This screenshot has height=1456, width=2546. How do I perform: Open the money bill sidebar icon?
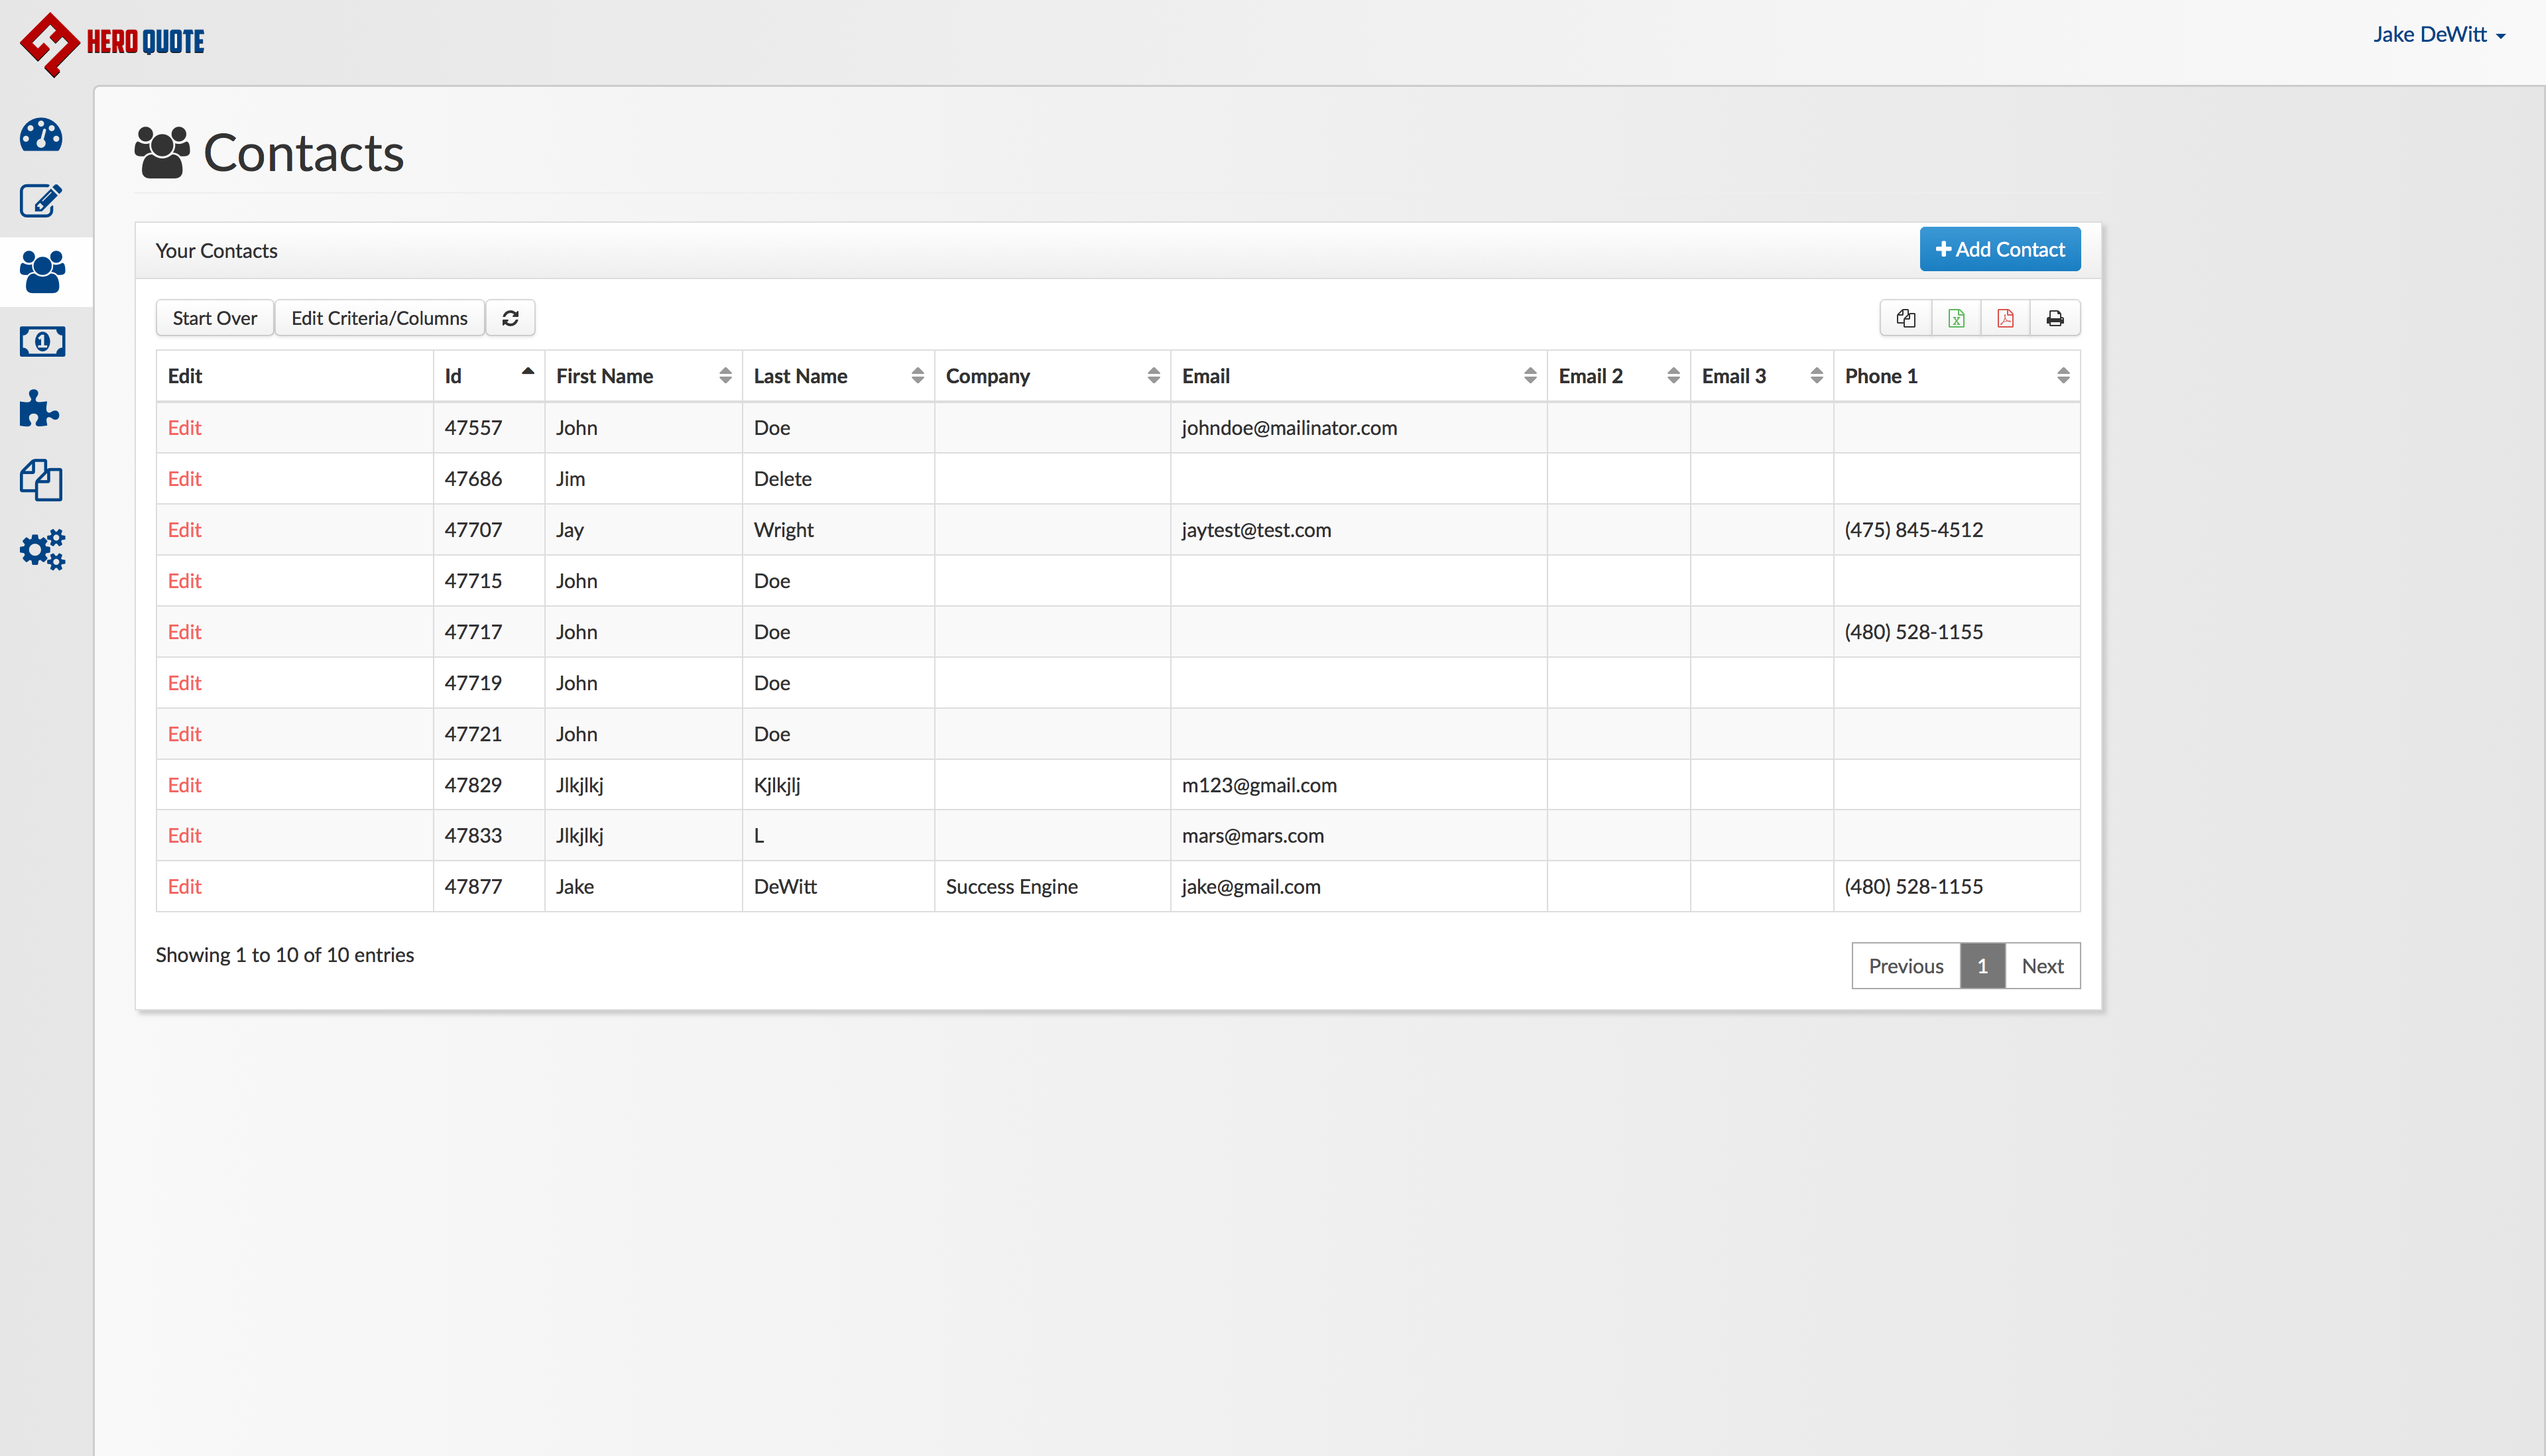pos(42,342)
